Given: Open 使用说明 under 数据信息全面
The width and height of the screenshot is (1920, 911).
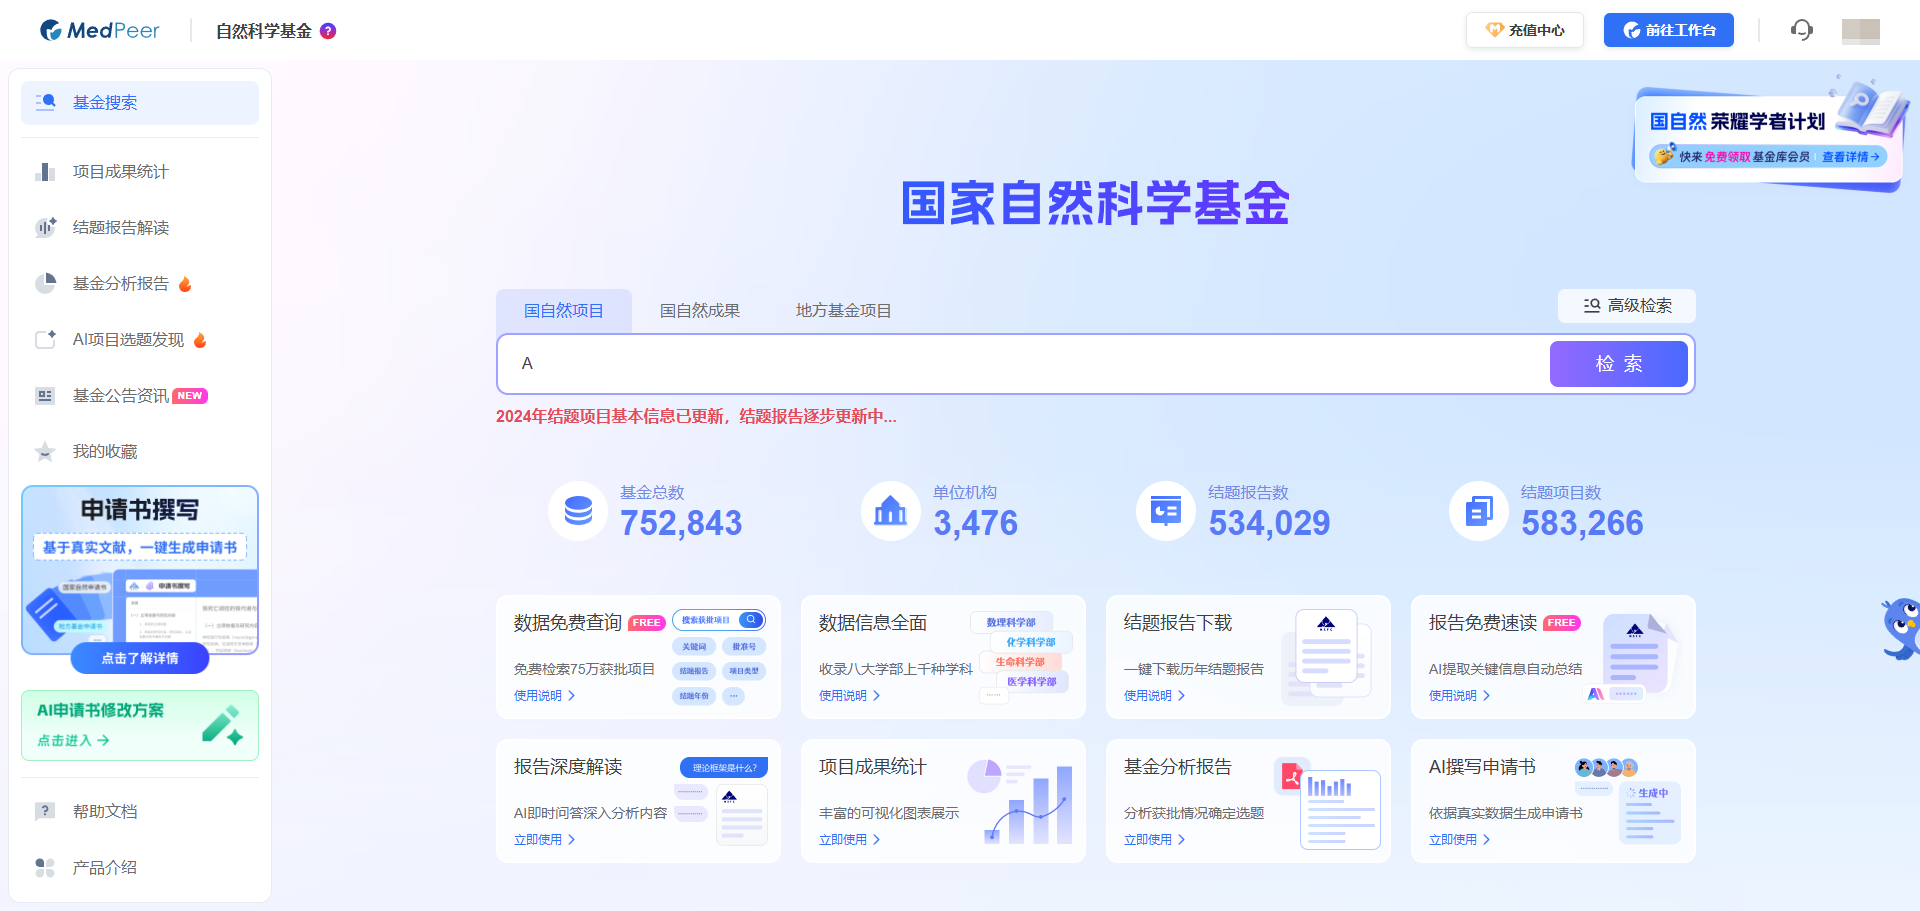Looking at the screenshot, I should [x=850, y=696].
